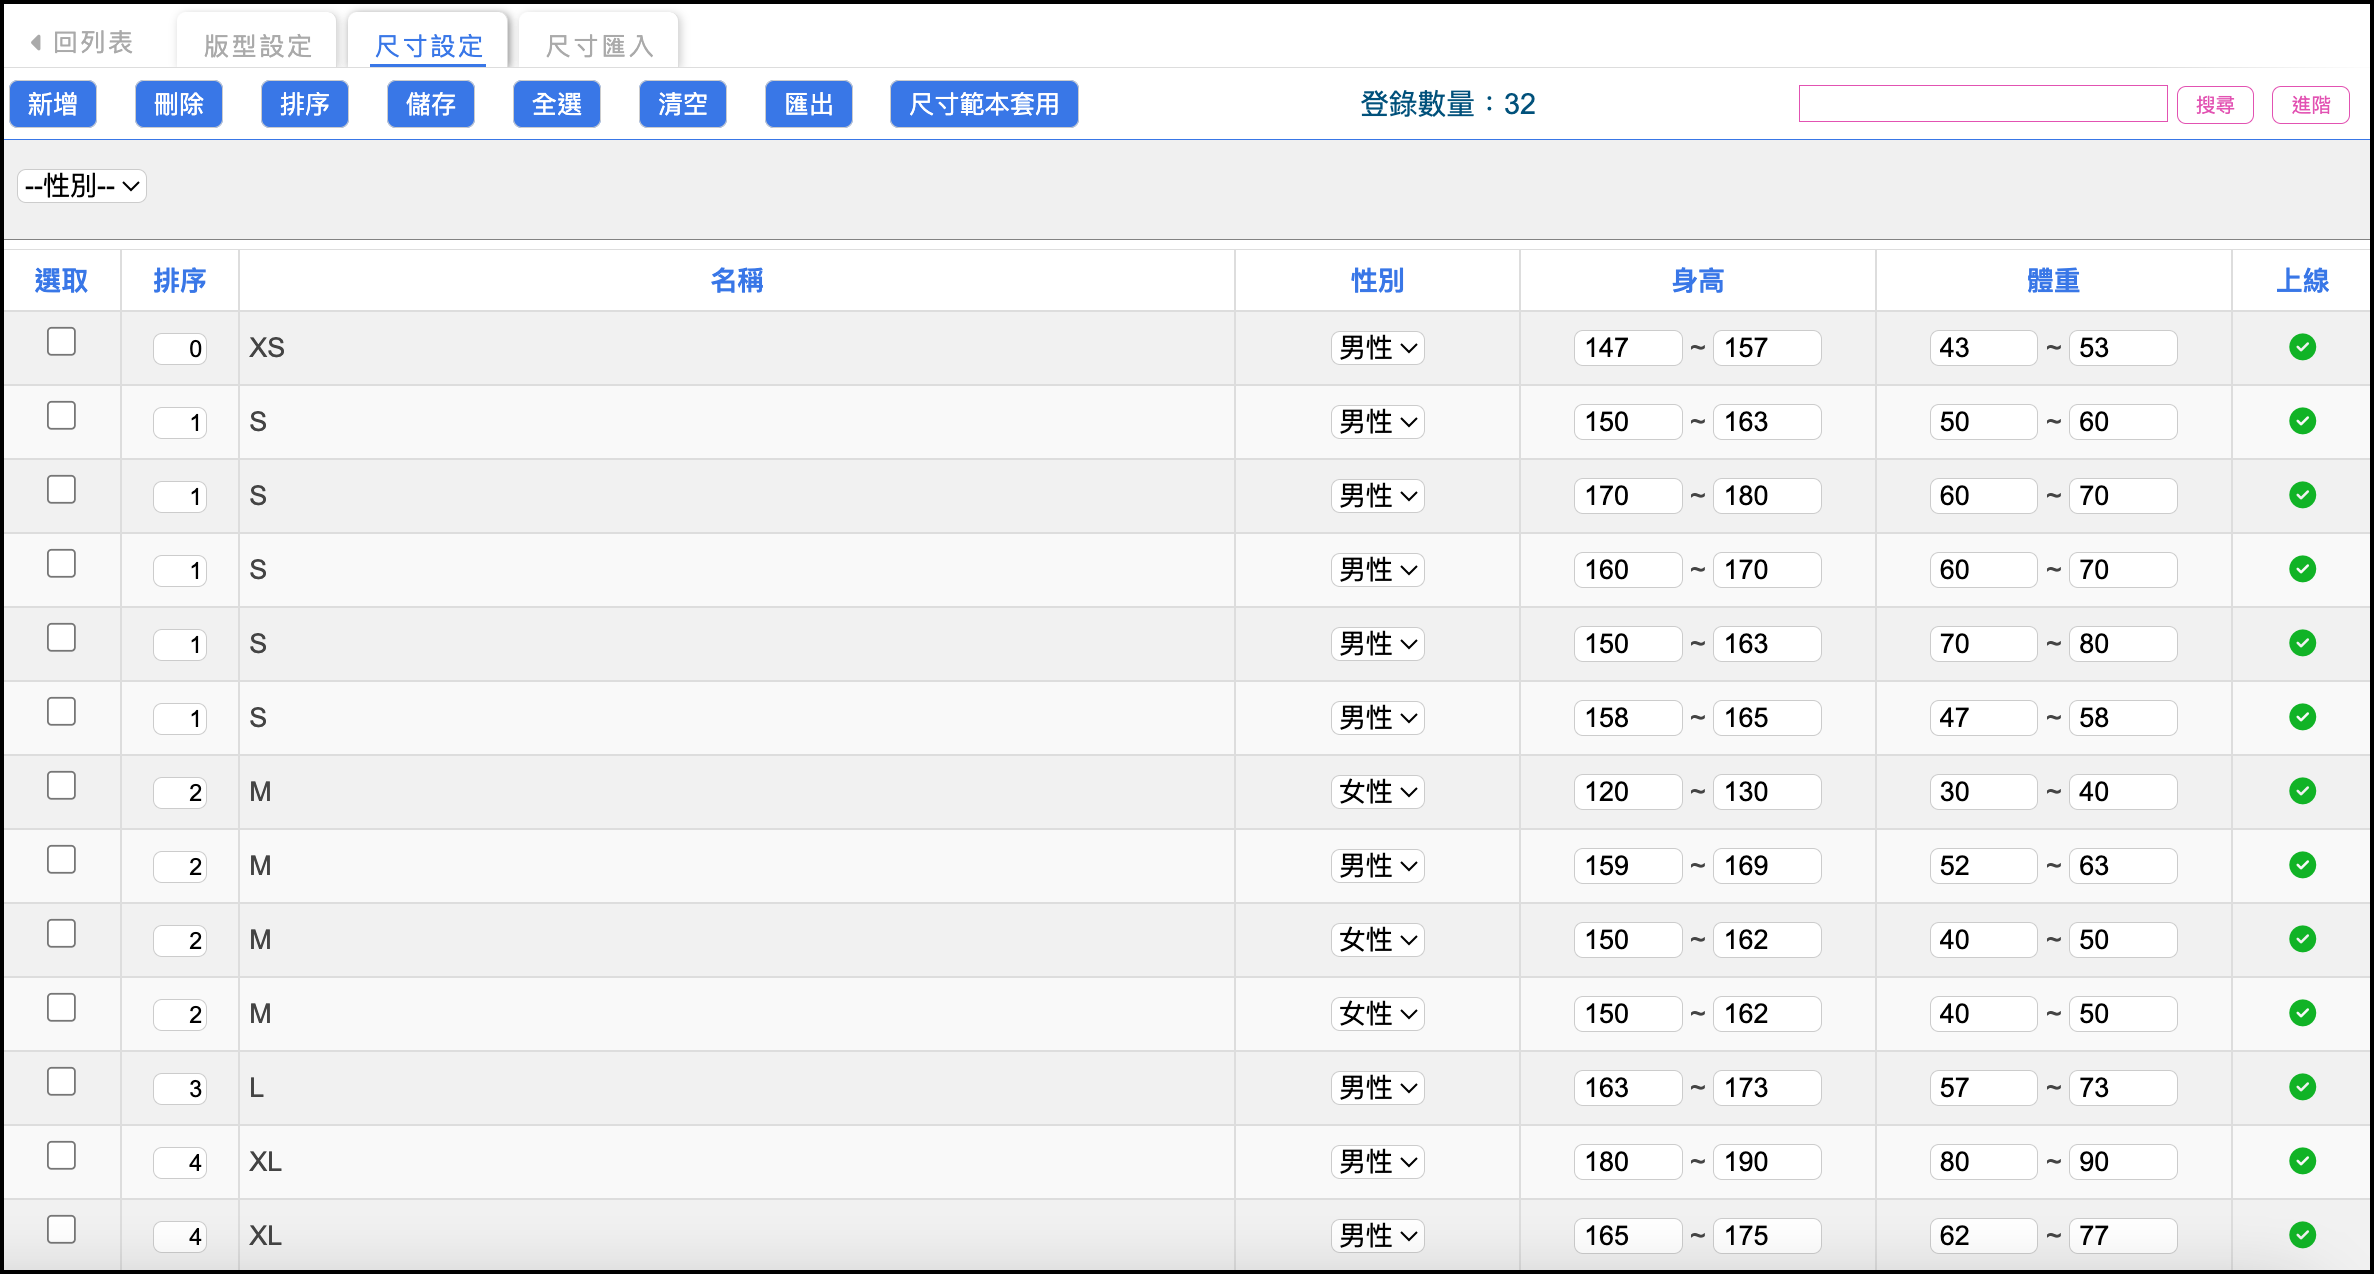Viewport: 2374px width, 1274px height.
Task: Tick the checkbox for 180~190 XL row
Action: tap(61, 1155)
